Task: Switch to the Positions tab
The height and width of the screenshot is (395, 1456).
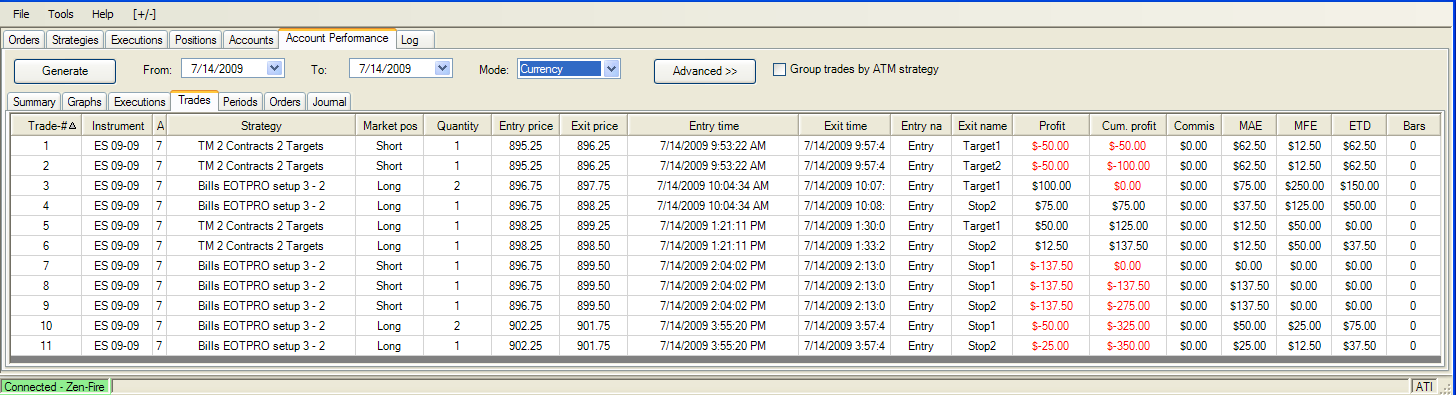Action: coord(195,40)
